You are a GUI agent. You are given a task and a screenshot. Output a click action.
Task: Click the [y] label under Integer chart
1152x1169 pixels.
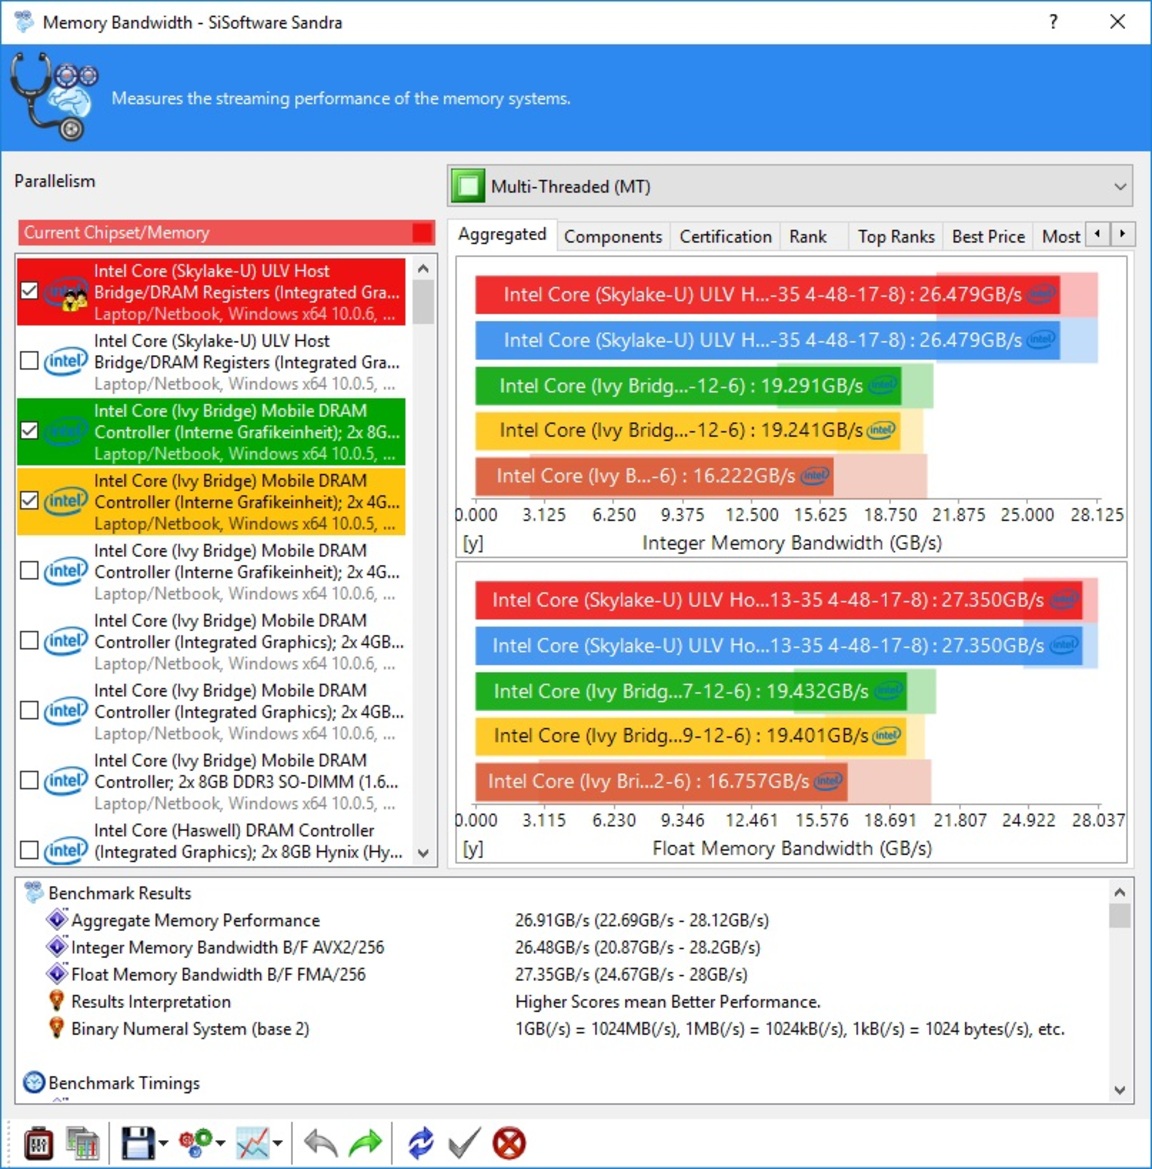coord(473,543)
